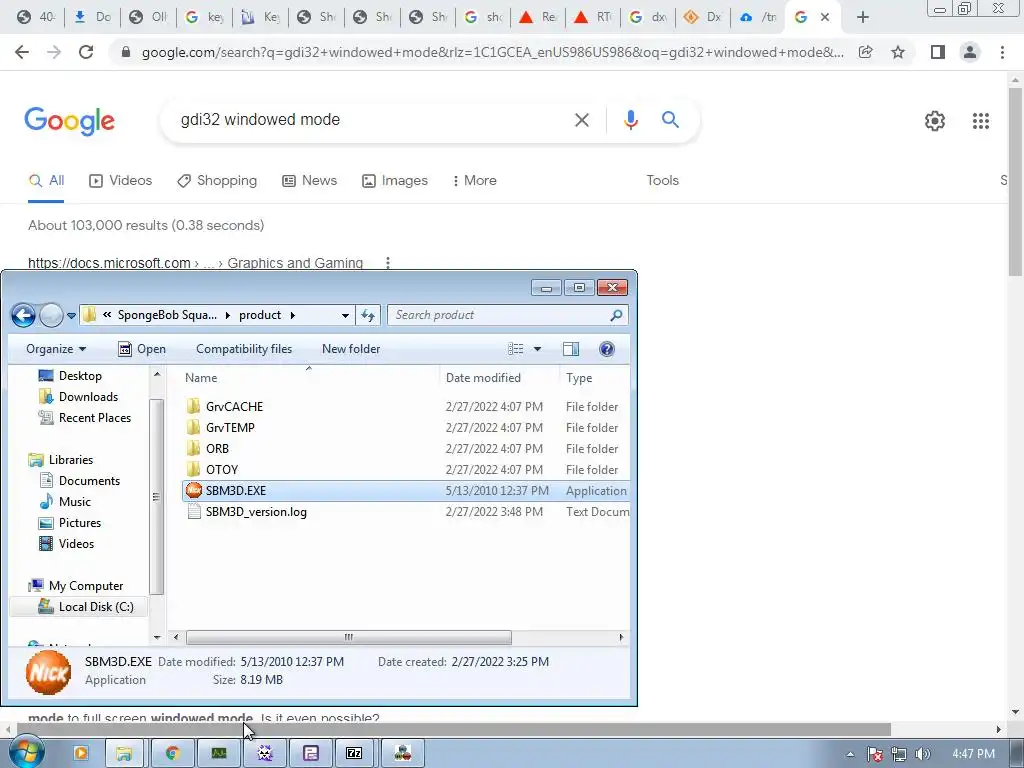Viewport: 1024px width, 768px height.
Task: Select SBM3D.EXE application file
Action: point(405,490)
